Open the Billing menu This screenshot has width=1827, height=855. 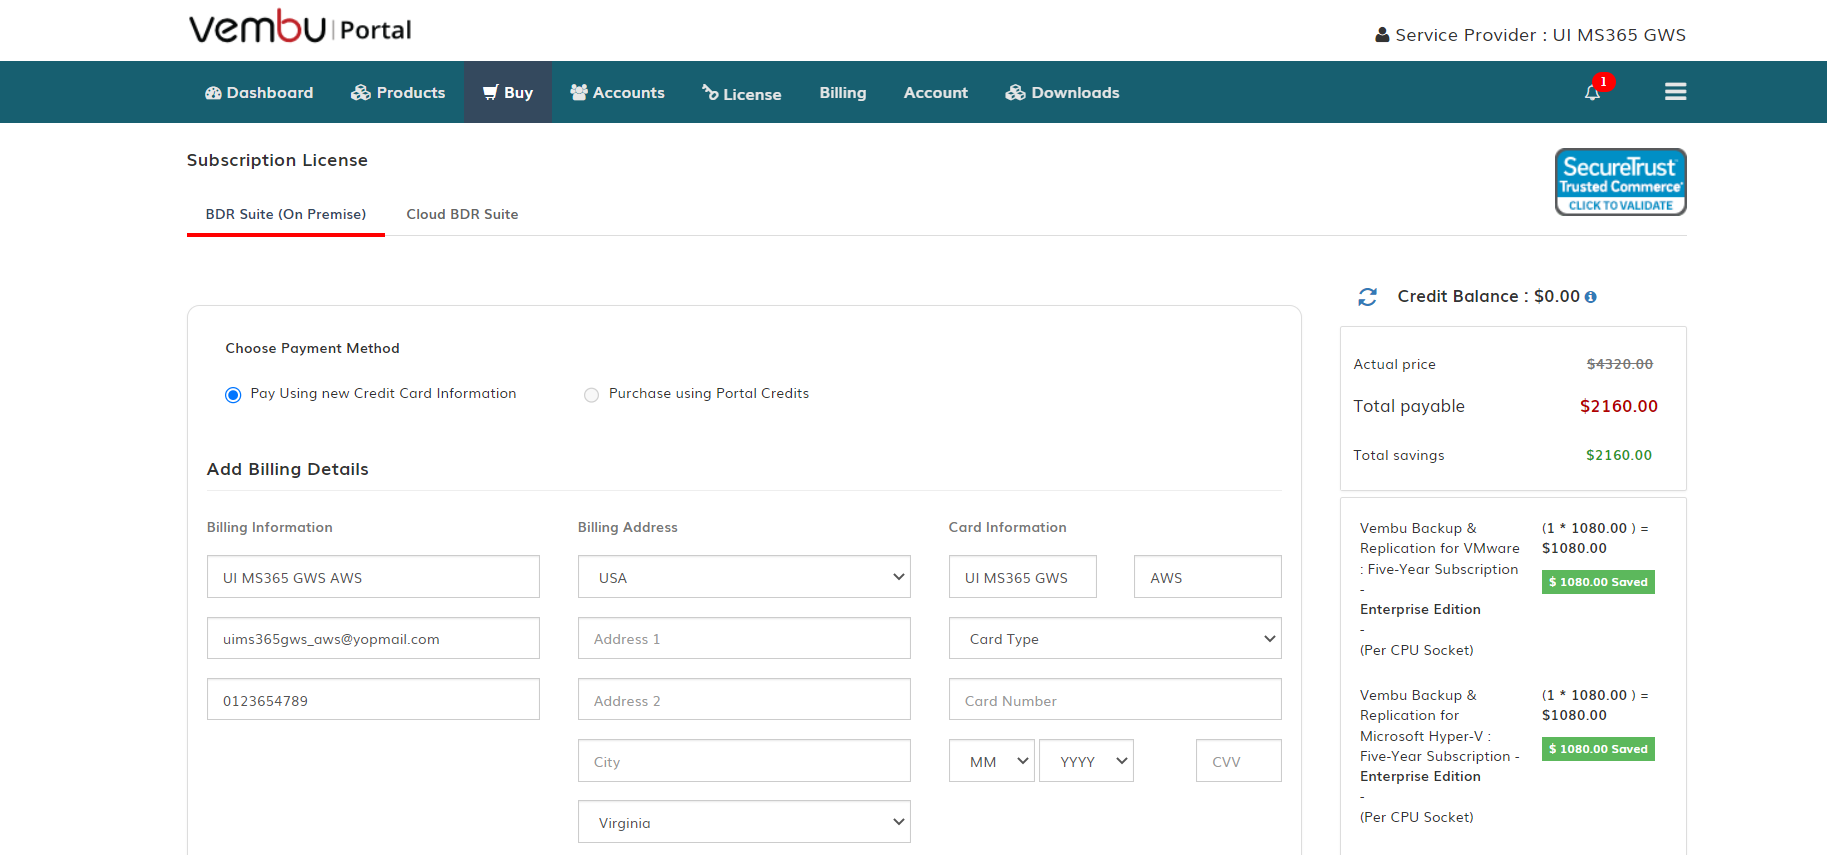point(843,92)
